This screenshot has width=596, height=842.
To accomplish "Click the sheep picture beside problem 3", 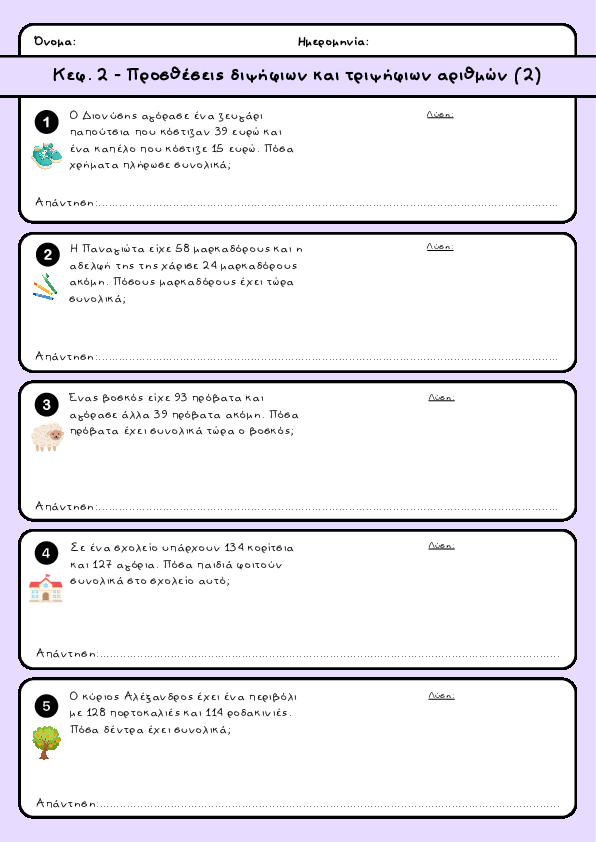I will coord(47,437).
